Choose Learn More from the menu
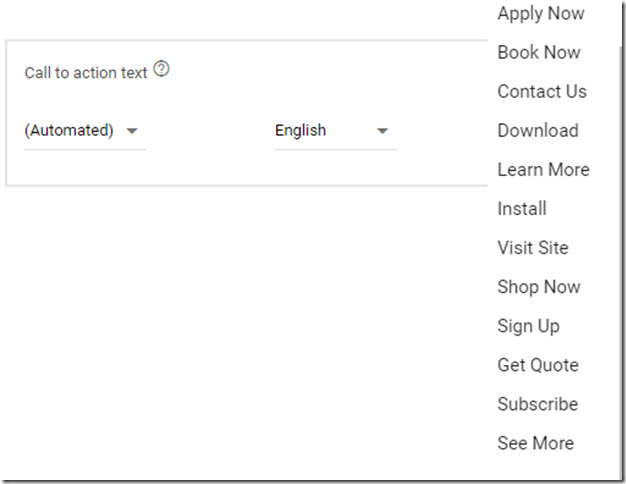 (543, 170)
